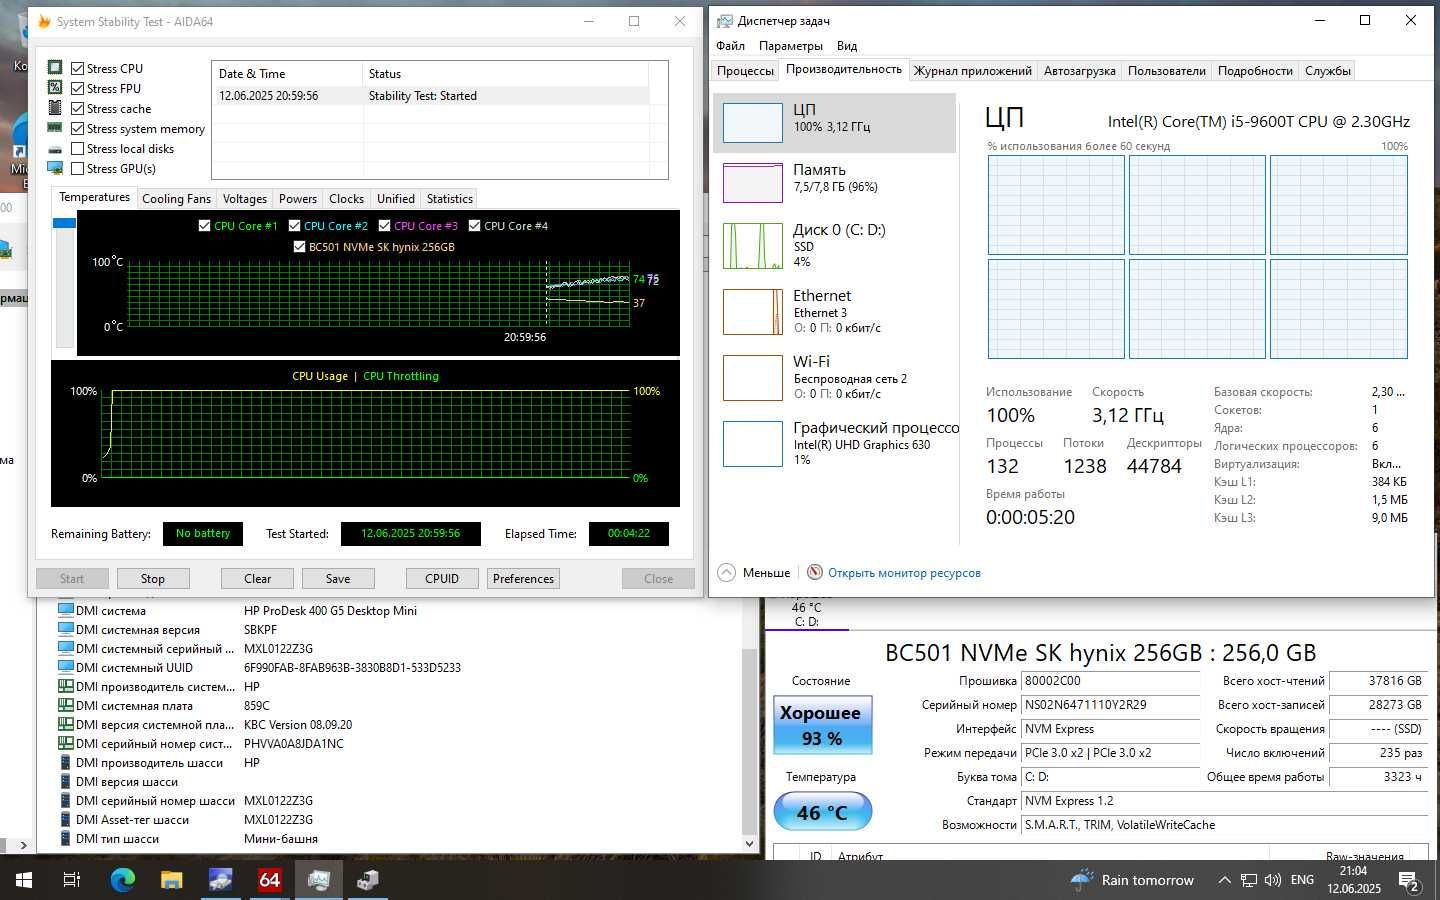This screenshot has height=900, width=1440.
Task: Toggle BC501 NVMe SK hynix graph checkbox
Action: click(x=299, y=246)
